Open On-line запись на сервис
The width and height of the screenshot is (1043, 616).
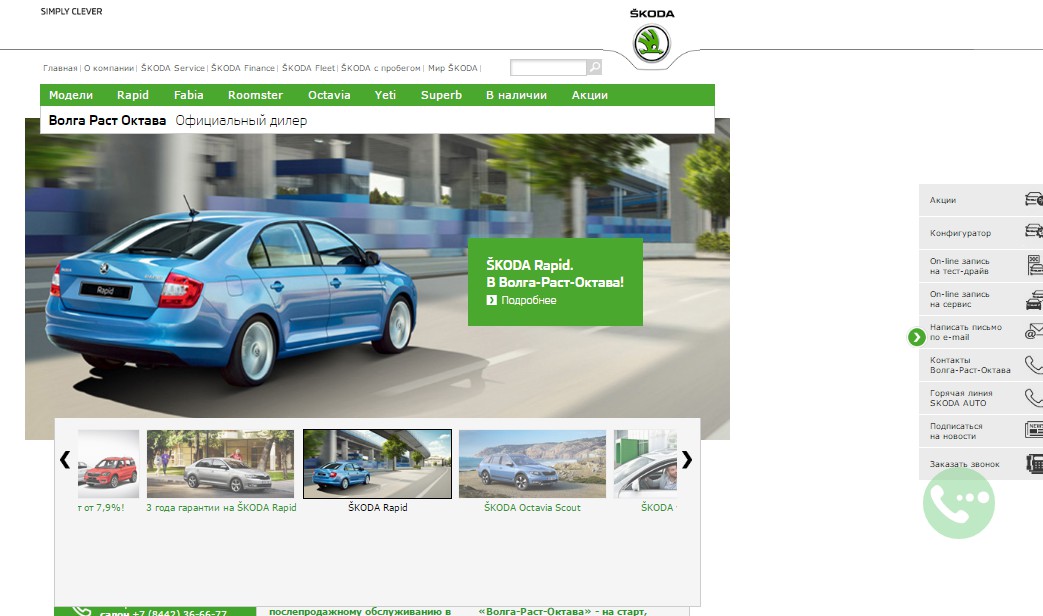(980, 299)
